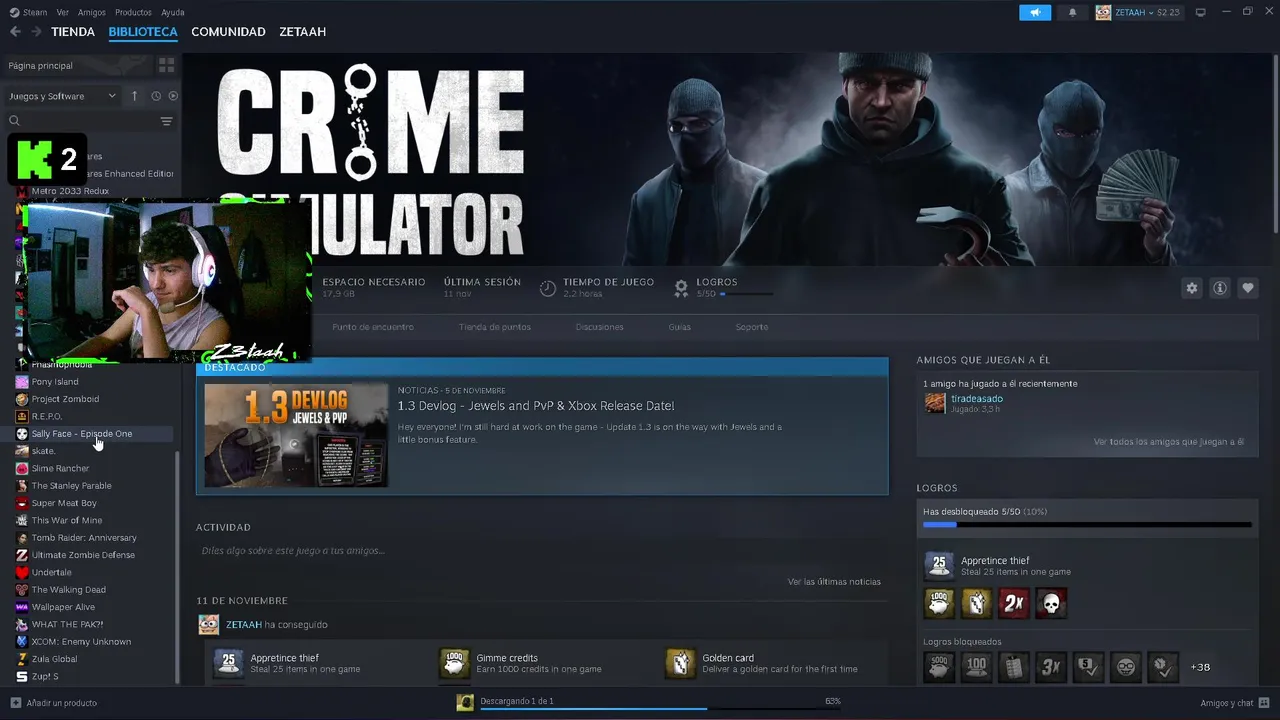
Task: Open the ZETAAH profile section
Action: 302,32
